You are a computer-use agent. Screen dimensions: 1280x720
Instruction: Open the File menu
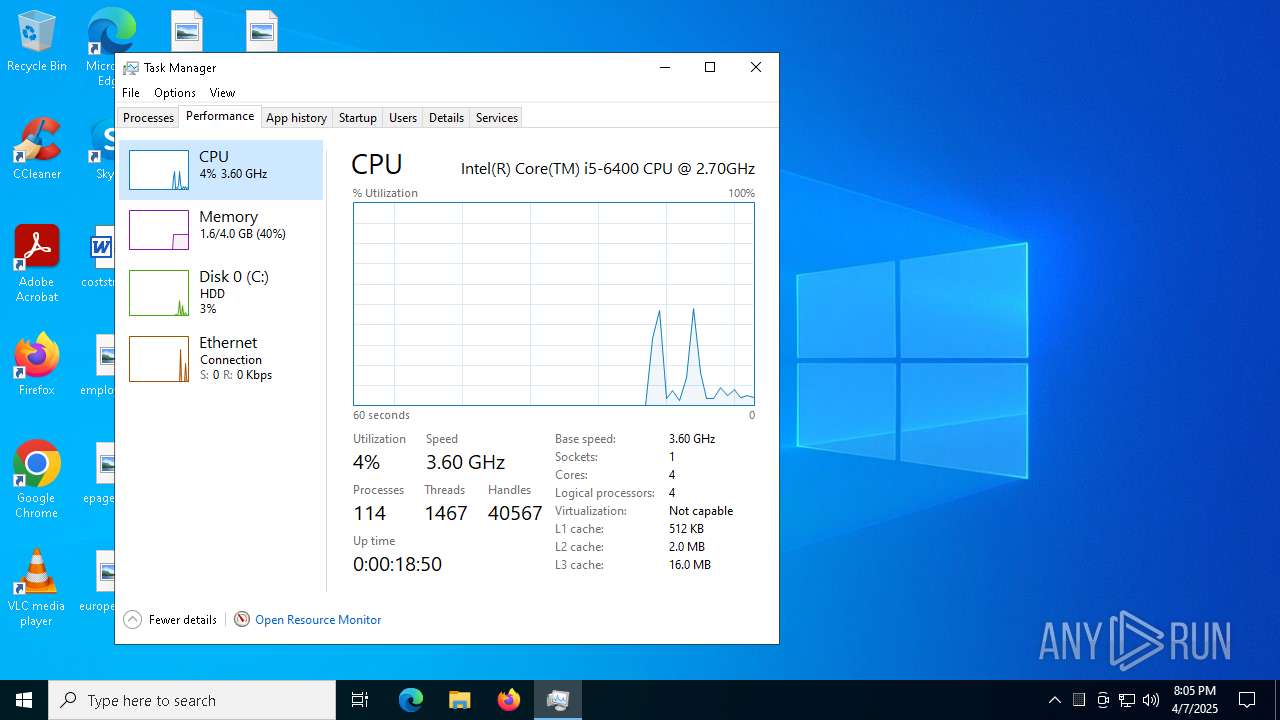pos(131,93)
